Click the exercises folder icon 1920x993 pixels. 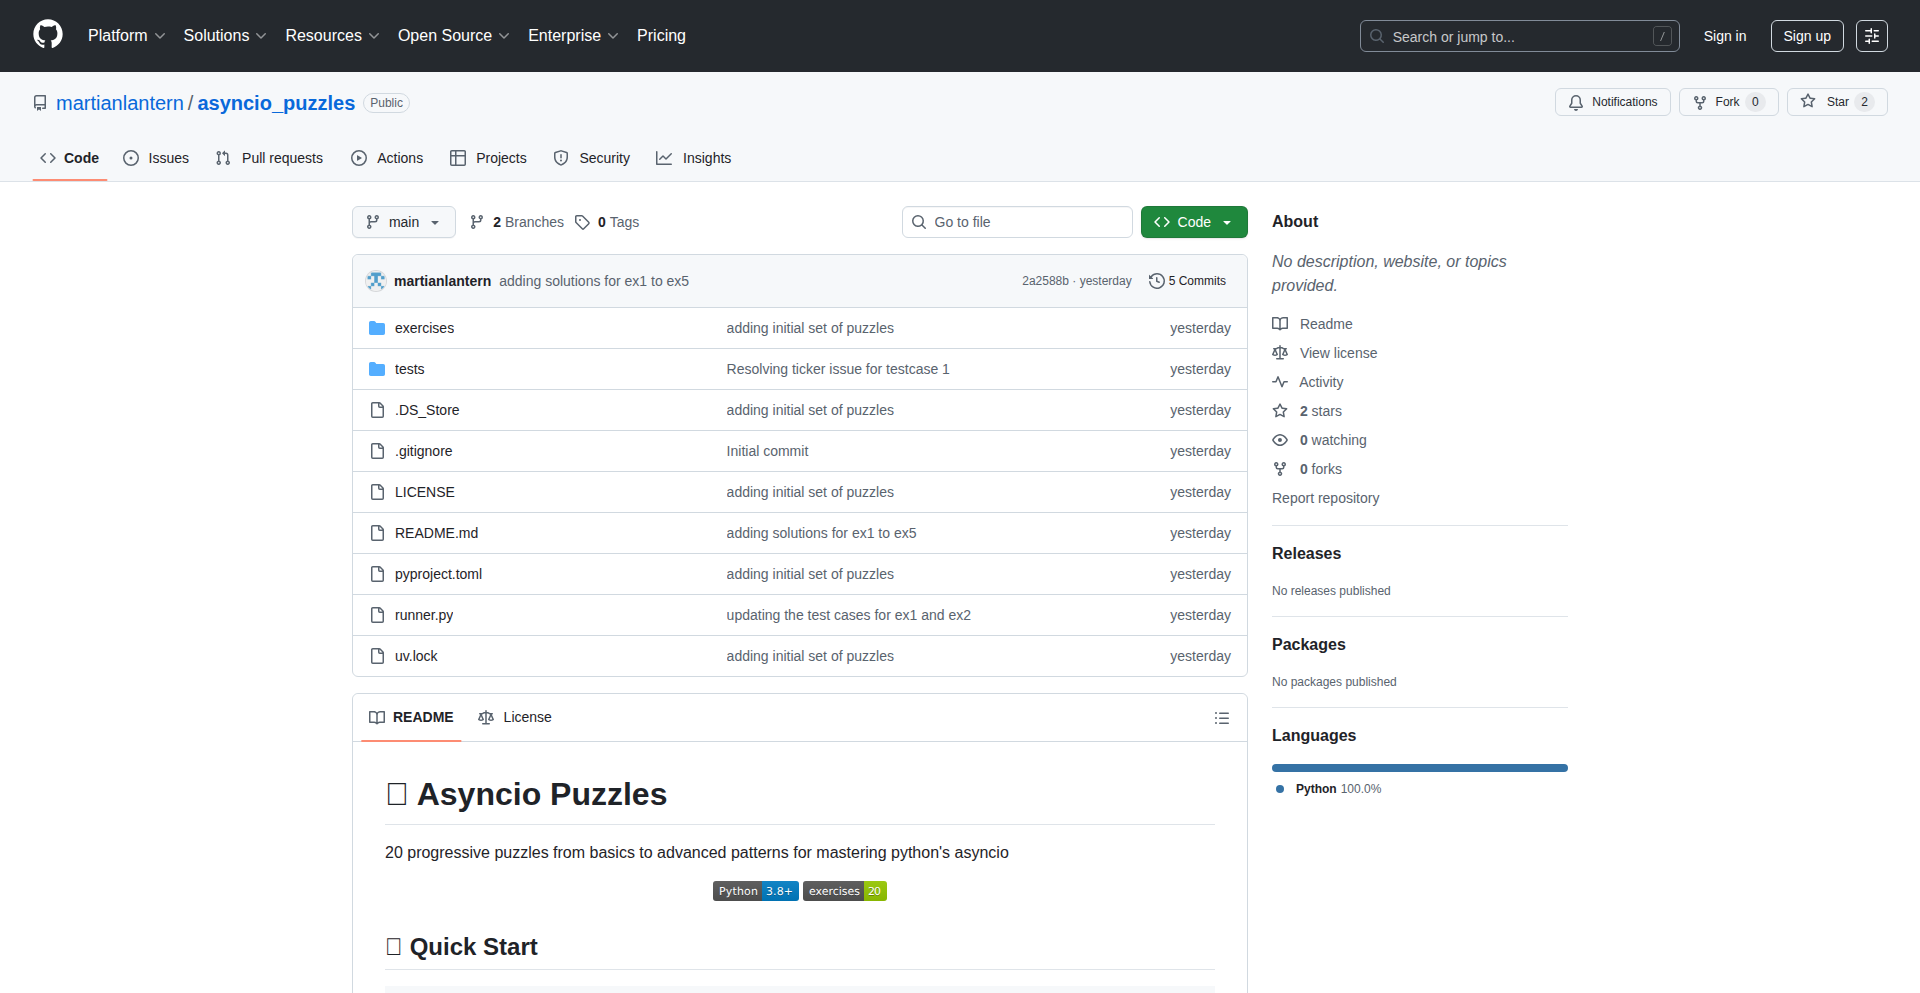[x=377, y=328]
